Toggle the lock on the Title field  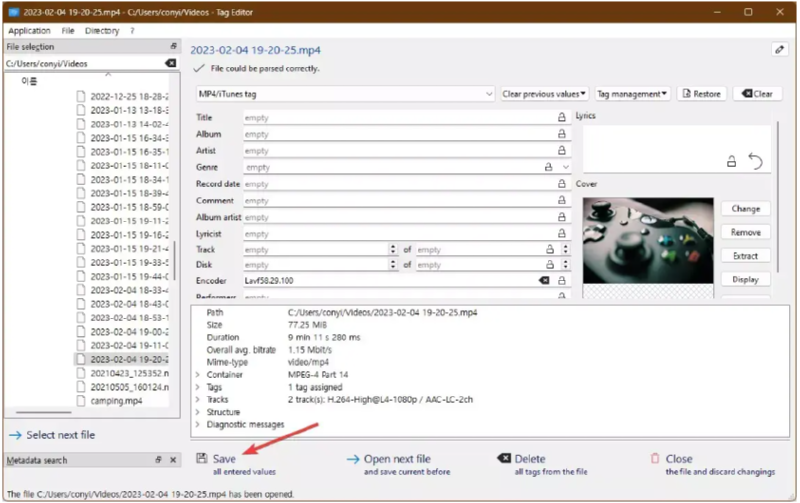(561, 117)
